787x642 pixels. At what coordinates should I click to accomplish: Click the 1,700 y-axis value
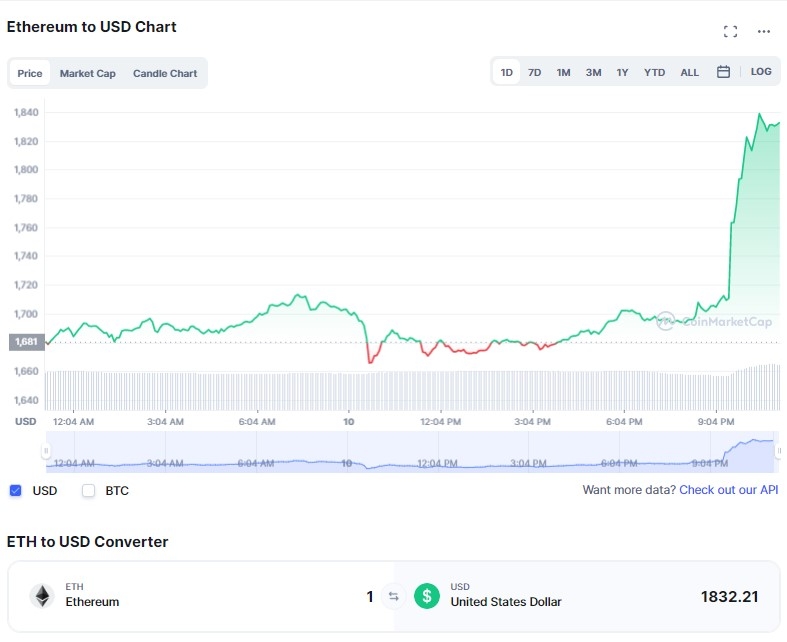26,314
